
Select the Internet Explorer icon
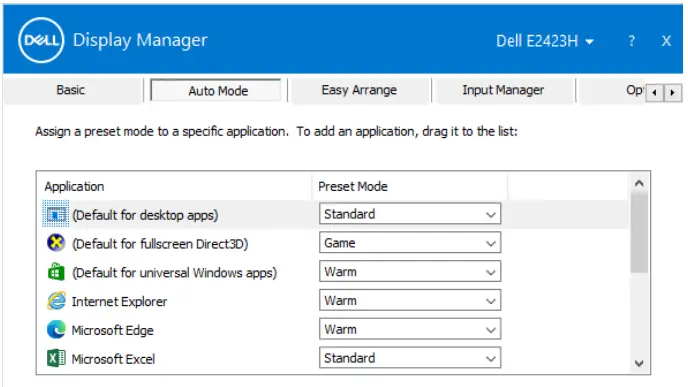coord(56,301)
